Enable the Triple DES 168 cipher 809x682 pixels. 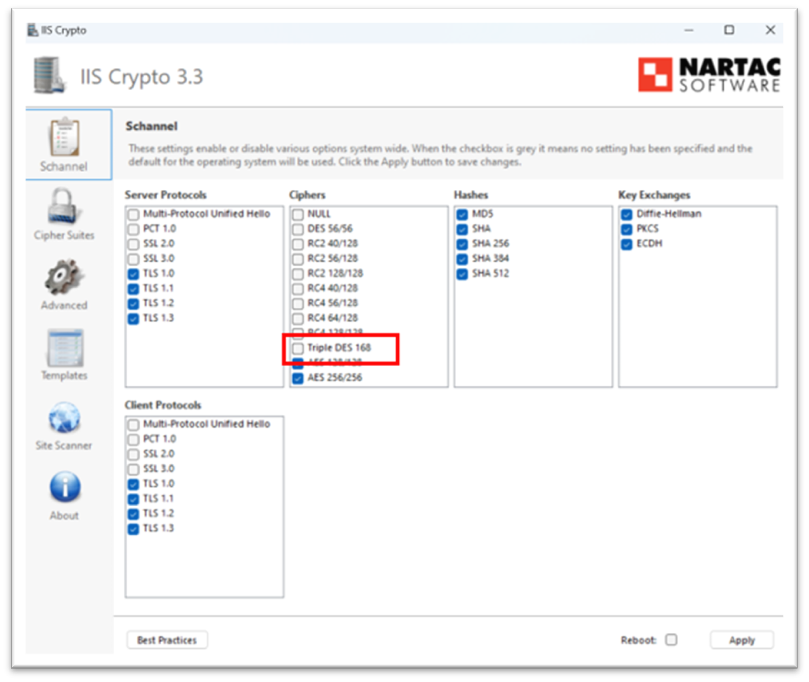pos(297,349)
